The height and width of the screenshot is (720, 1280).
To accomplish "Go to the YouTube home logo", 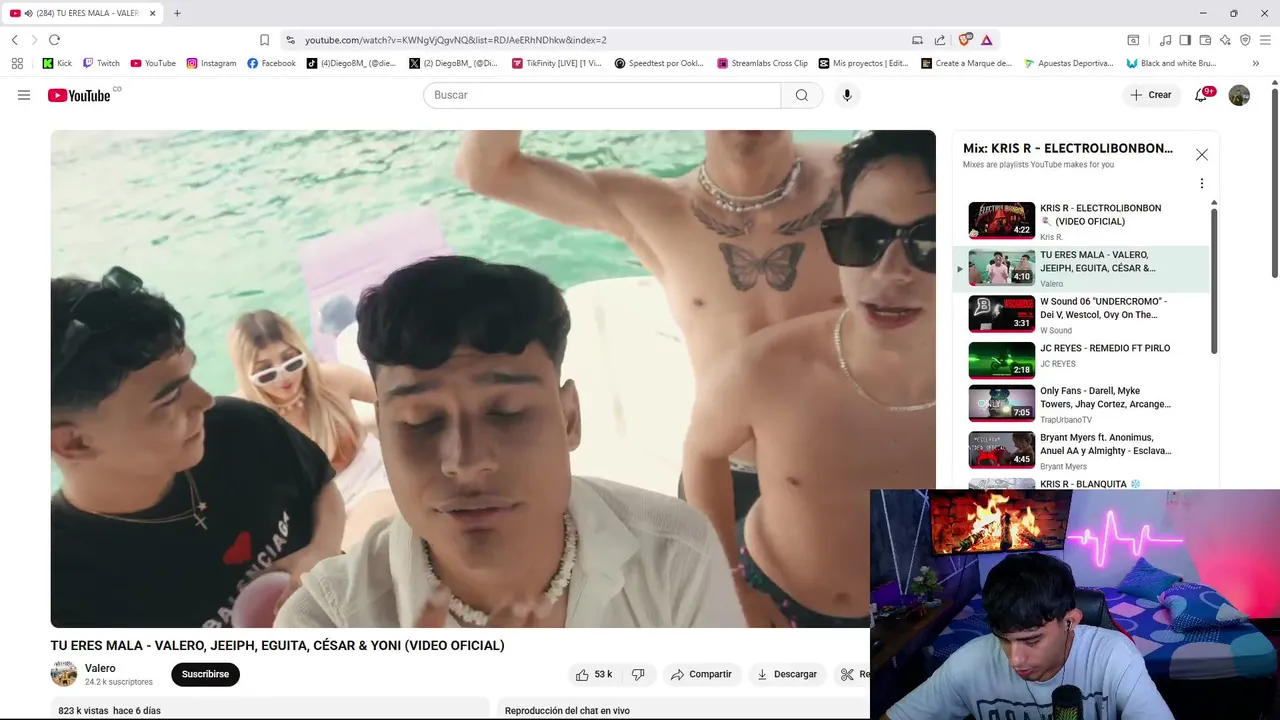I will [78, 95].
